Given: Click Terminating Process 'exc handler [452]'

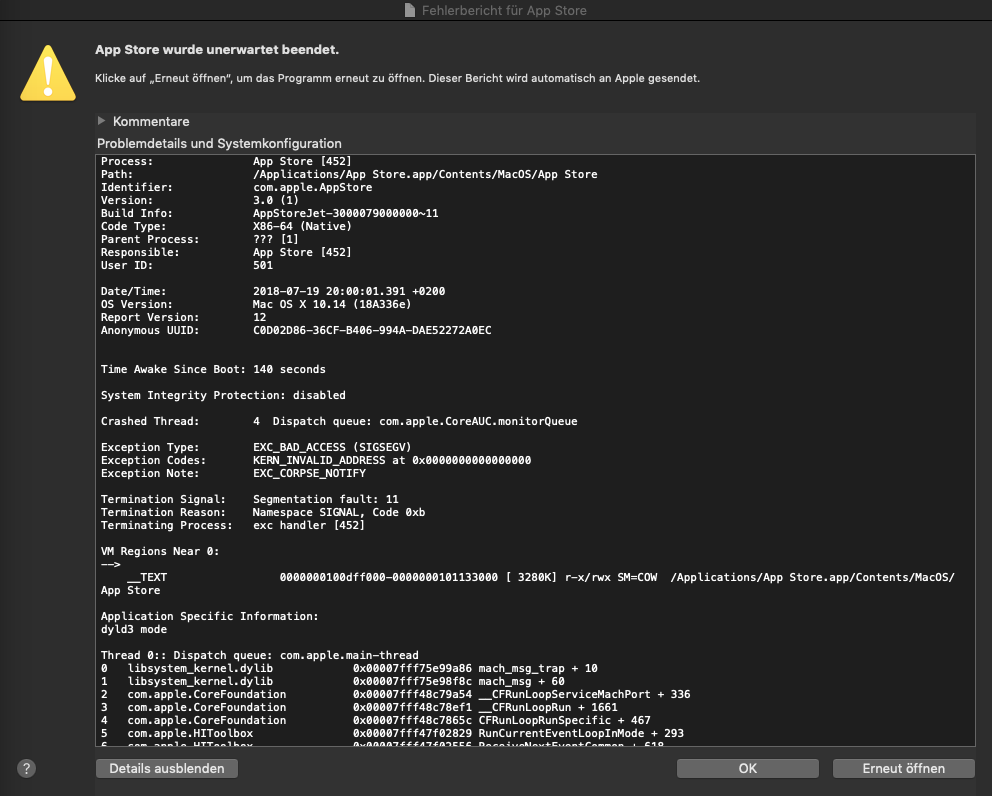Looking at the screenshot, I should point(309,525).
